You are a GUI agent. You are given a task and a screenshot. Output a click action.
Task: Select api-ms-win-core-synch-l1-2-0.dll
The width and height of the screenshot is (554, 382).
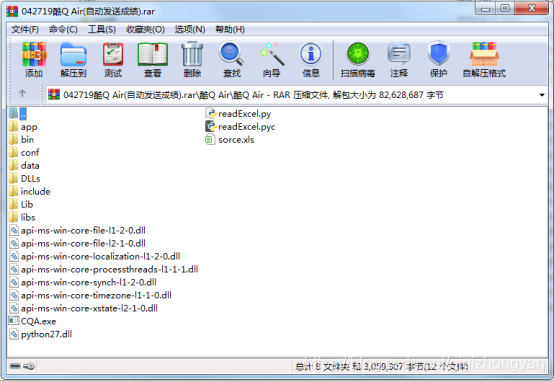[x=82, y=282]
